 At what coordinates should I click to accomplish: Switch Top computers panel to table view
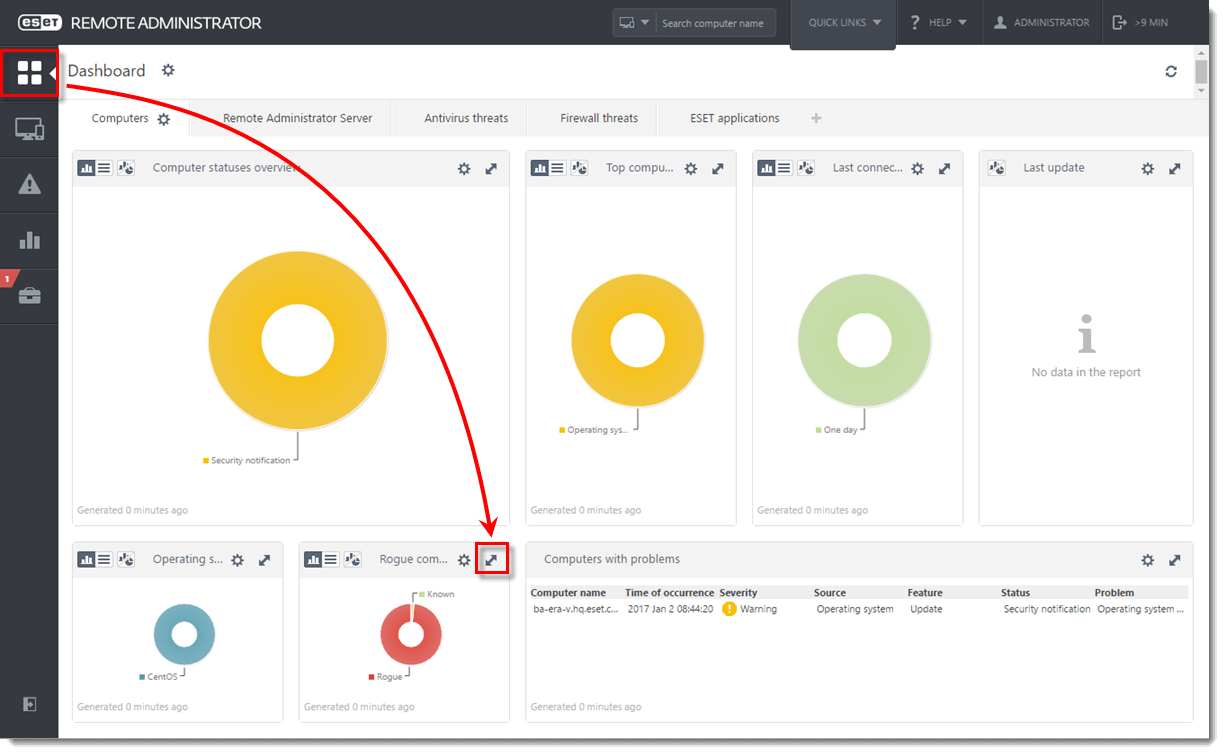(557, 168)
